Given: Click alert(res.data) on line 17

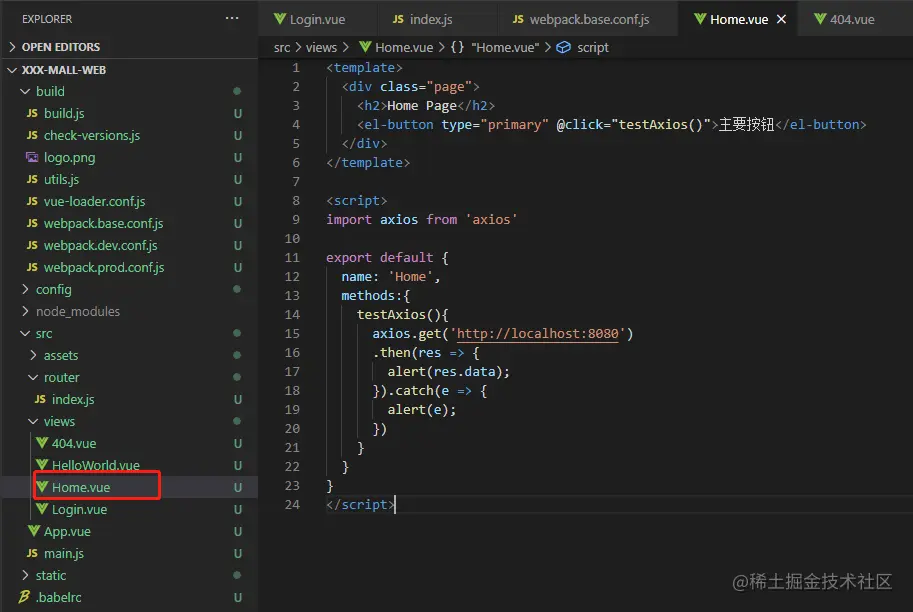Looking at the screenshot, I should (x=448, y=371).
